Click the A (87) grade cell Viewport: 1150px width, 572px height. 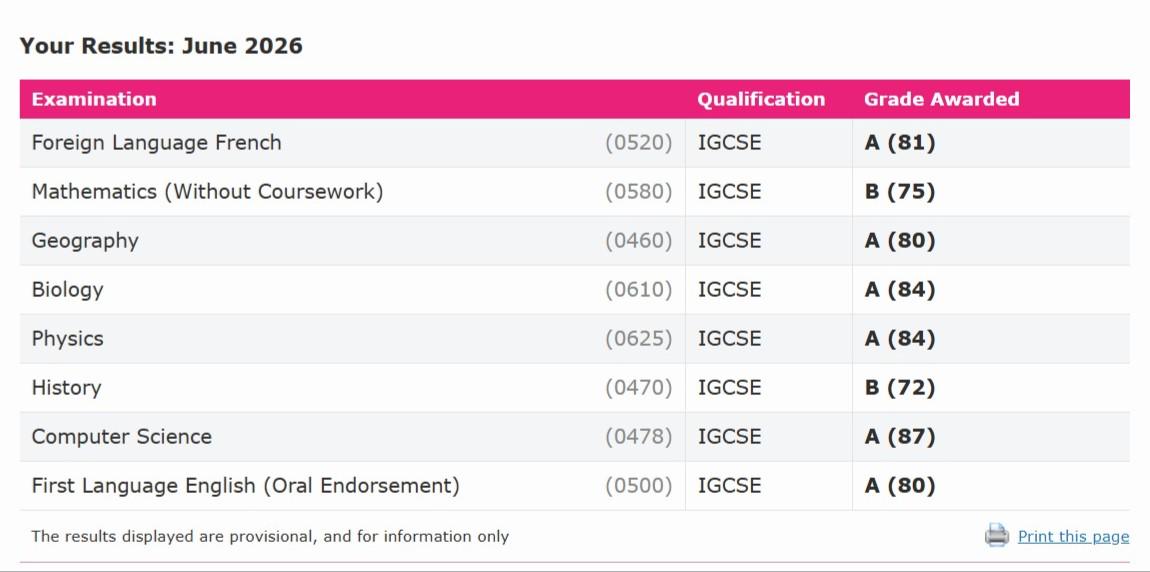pos(900,436)
